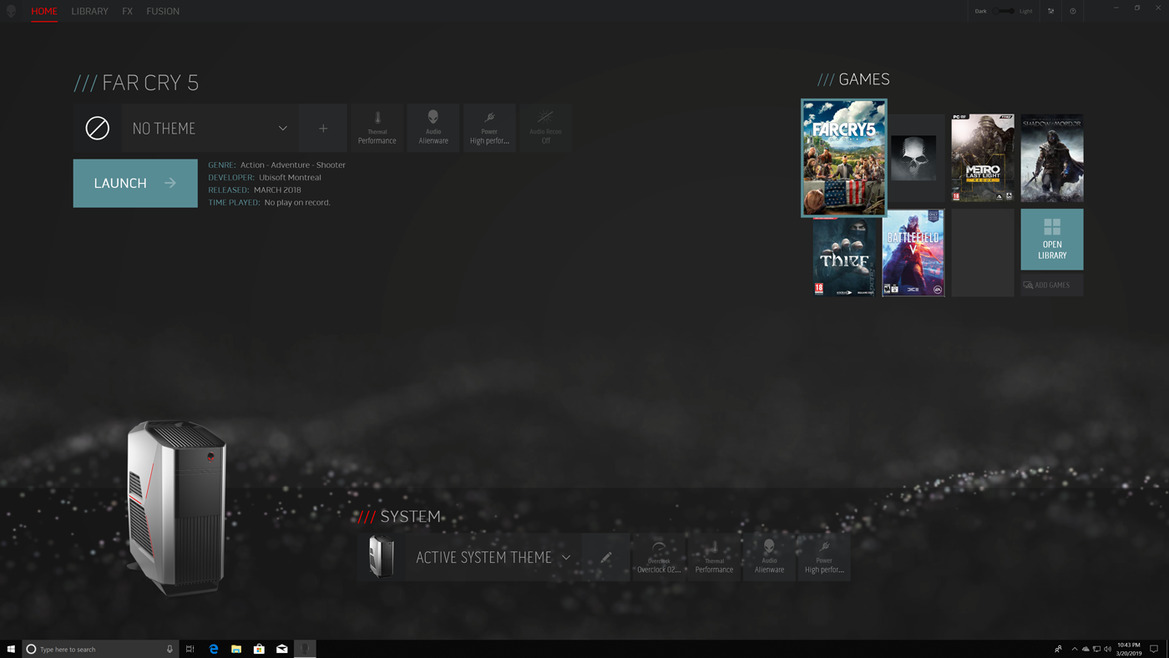Image resolution: width=1169 pixels, height=658 pixels.
Task: Select Shadow of Mordor game cover
Action: pos(1052,158)
